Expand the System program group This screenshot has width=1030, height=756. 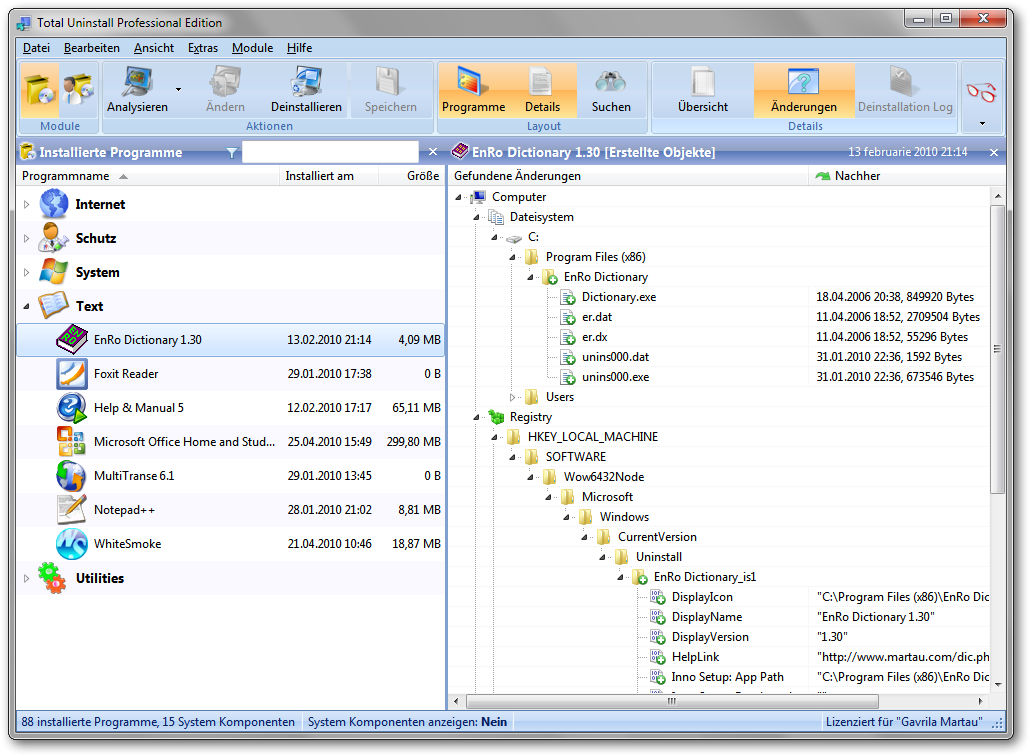click(26, 273)
